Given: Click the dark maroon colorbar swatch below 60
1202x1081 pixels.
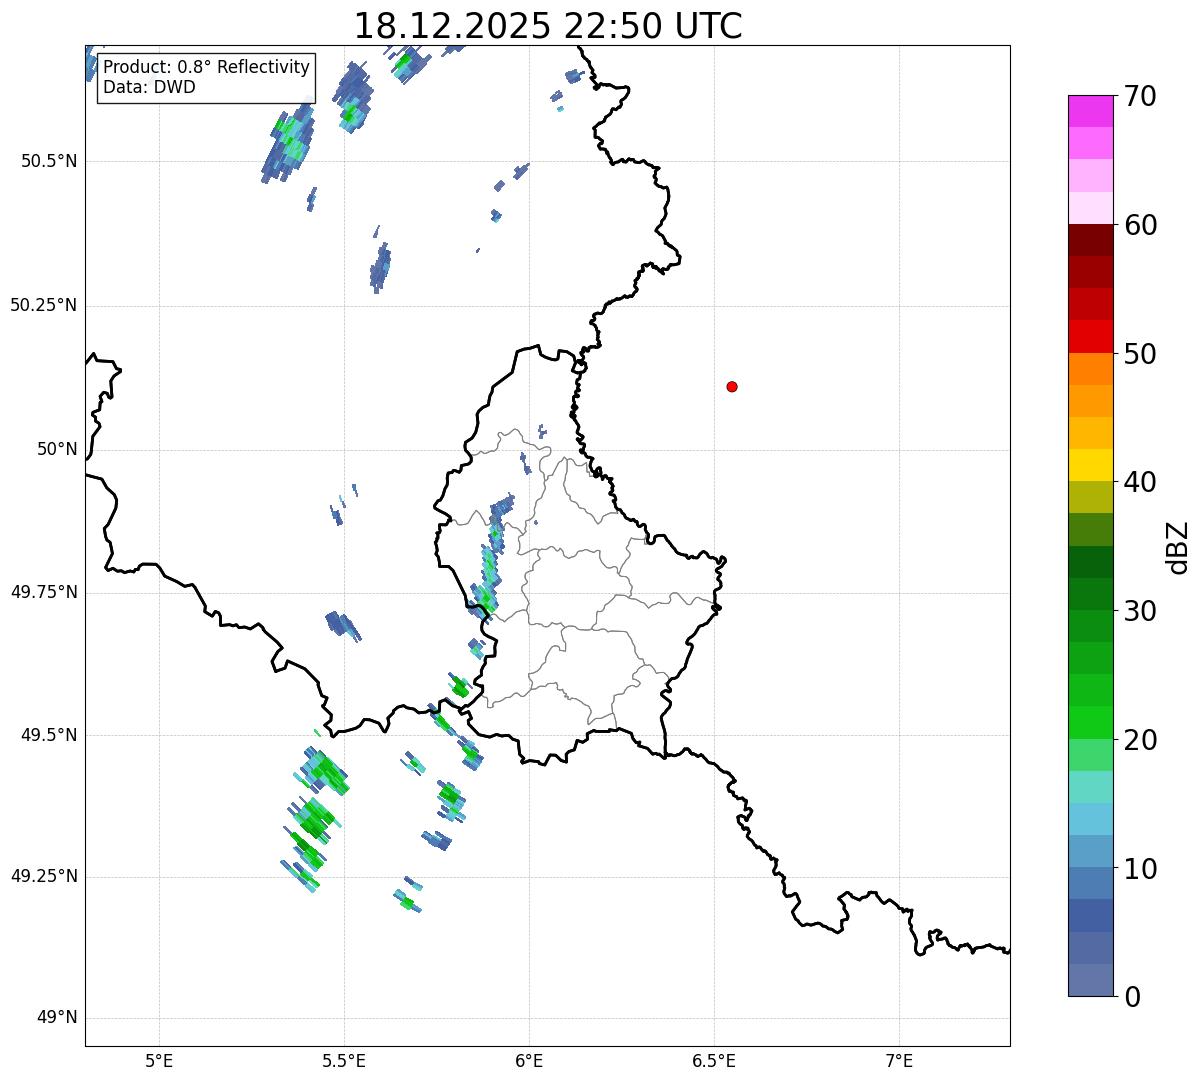Looking at the screenshot, I should click(1091, 240).
